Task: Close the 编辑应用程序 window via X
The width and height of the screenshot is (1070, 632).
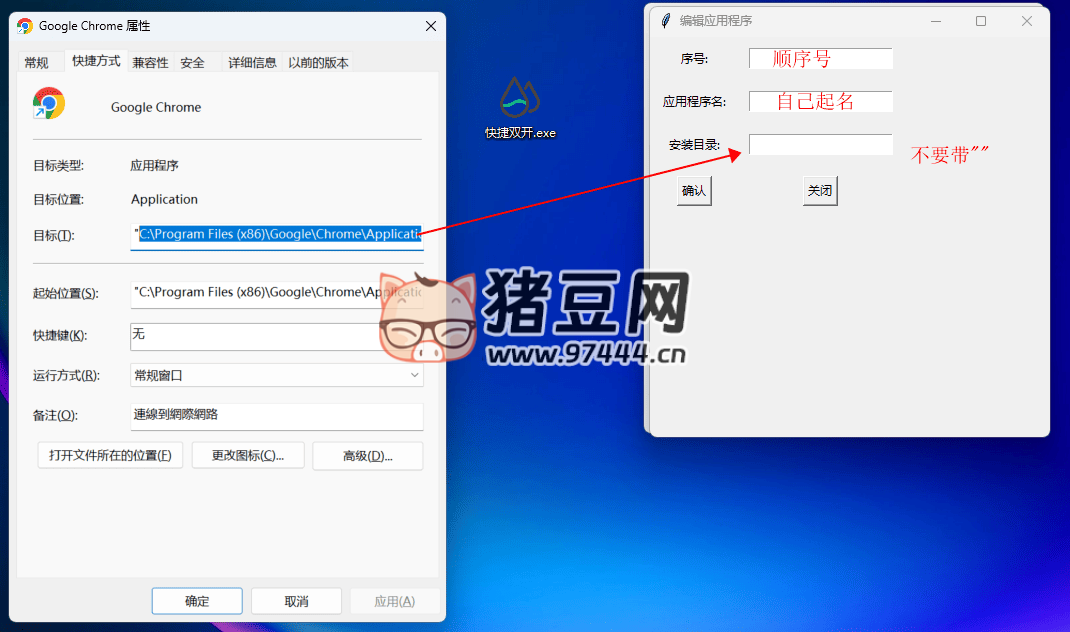Action: pos(1026,21)
